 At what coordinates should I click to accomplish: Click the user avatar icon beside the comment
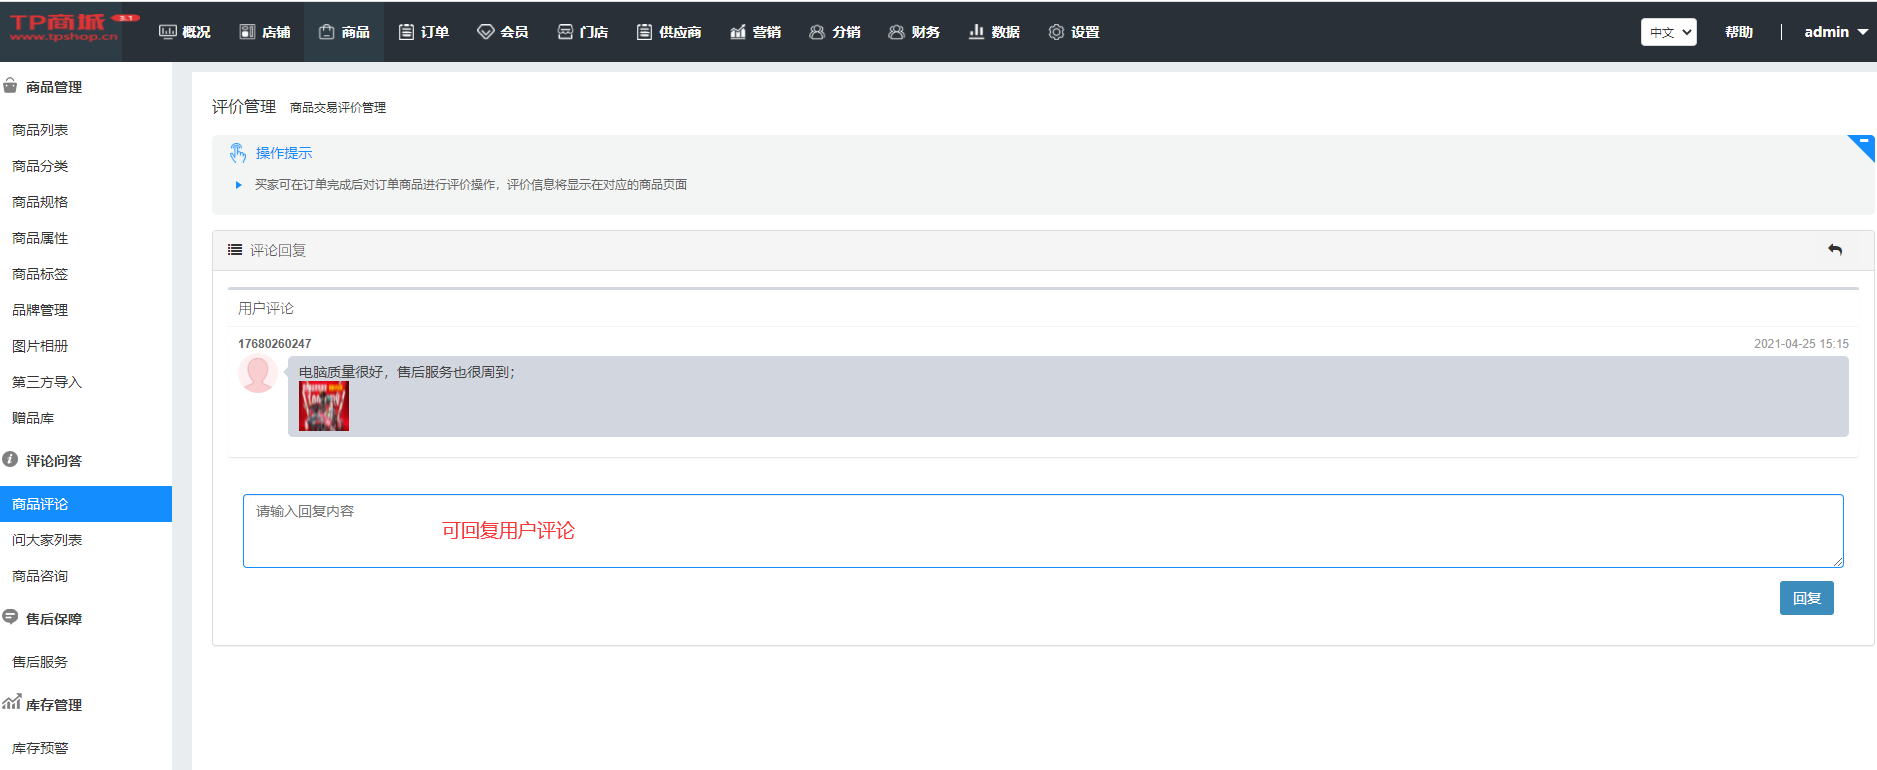click(x=257, y=374)
